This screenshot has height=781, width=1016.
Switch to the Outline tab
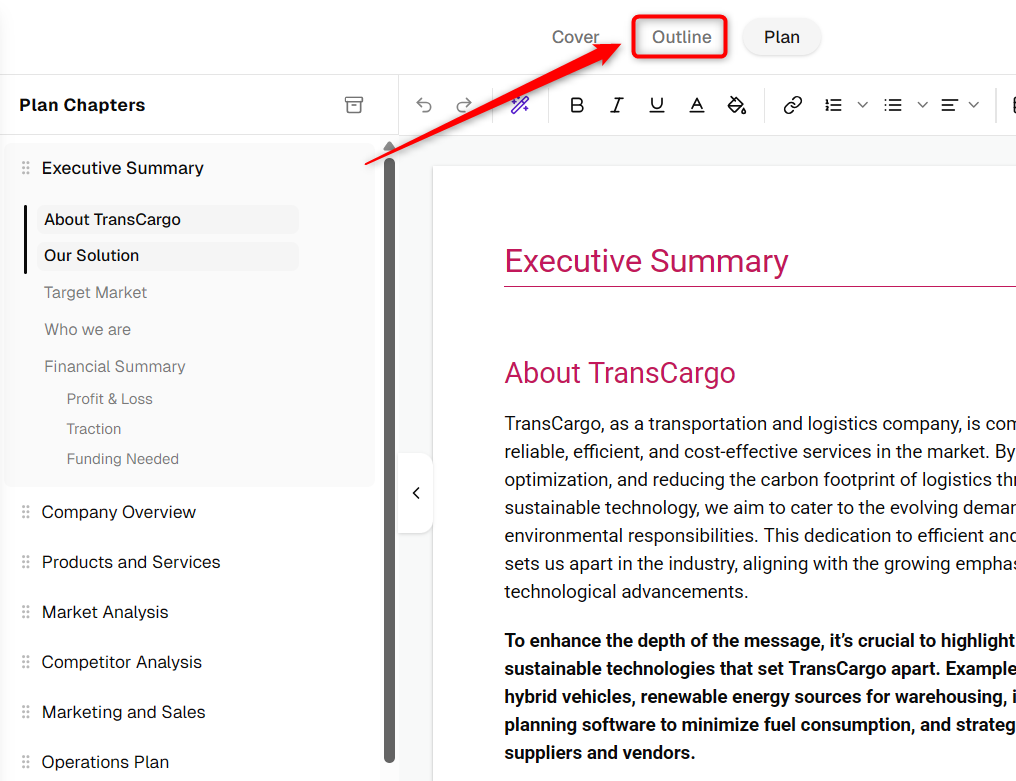point(681,37)
